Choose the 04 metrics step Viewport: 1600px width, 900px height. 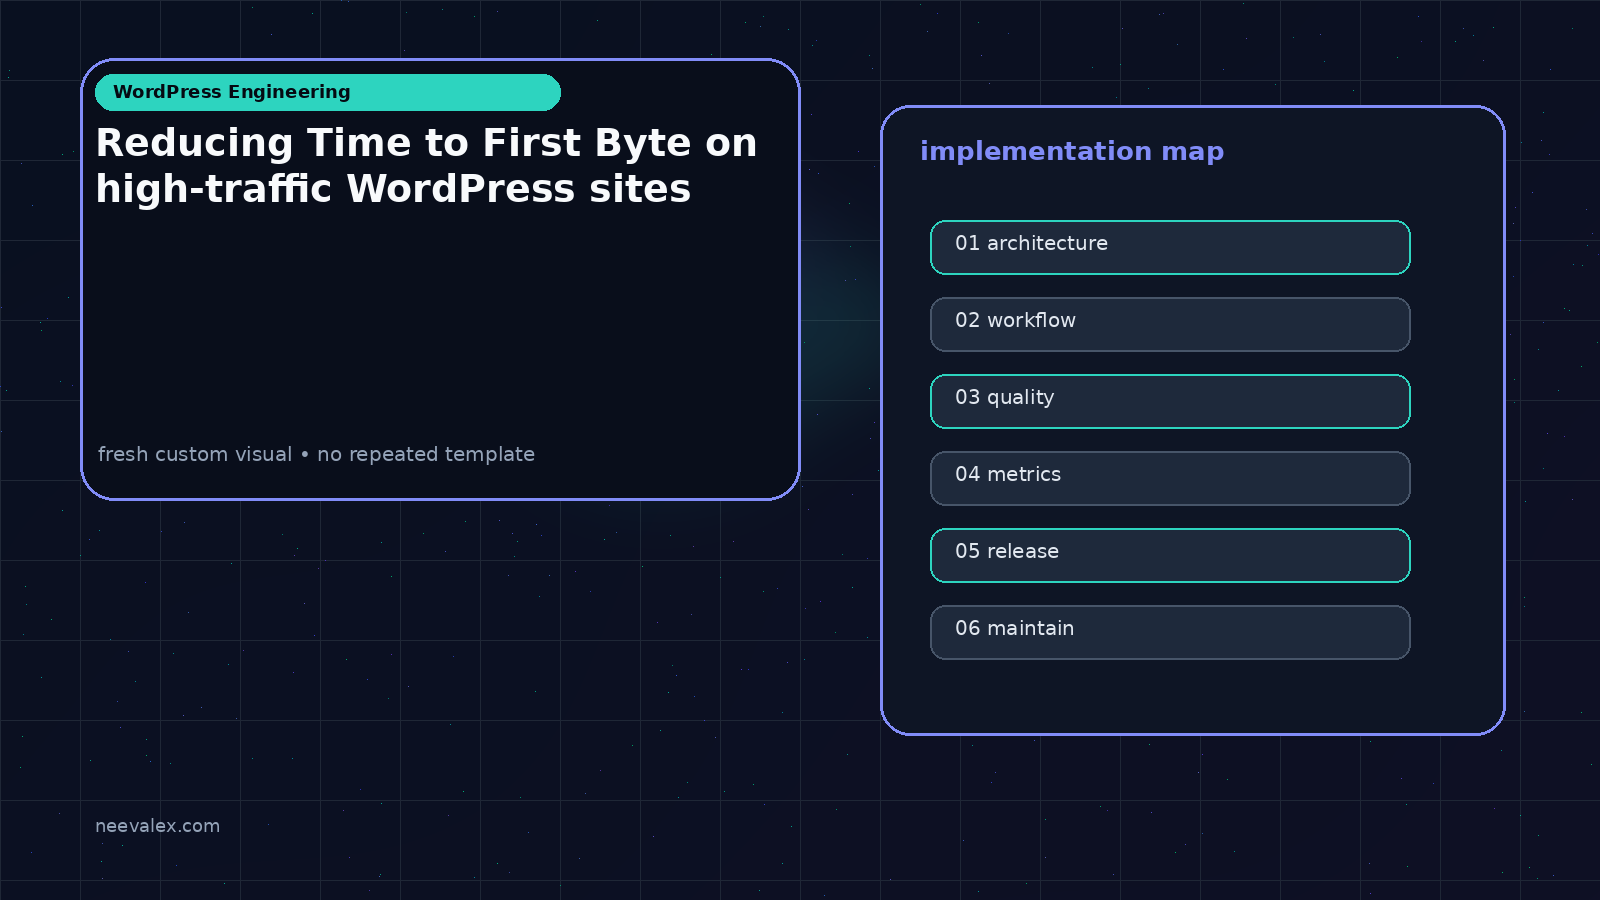[1170, 478]
